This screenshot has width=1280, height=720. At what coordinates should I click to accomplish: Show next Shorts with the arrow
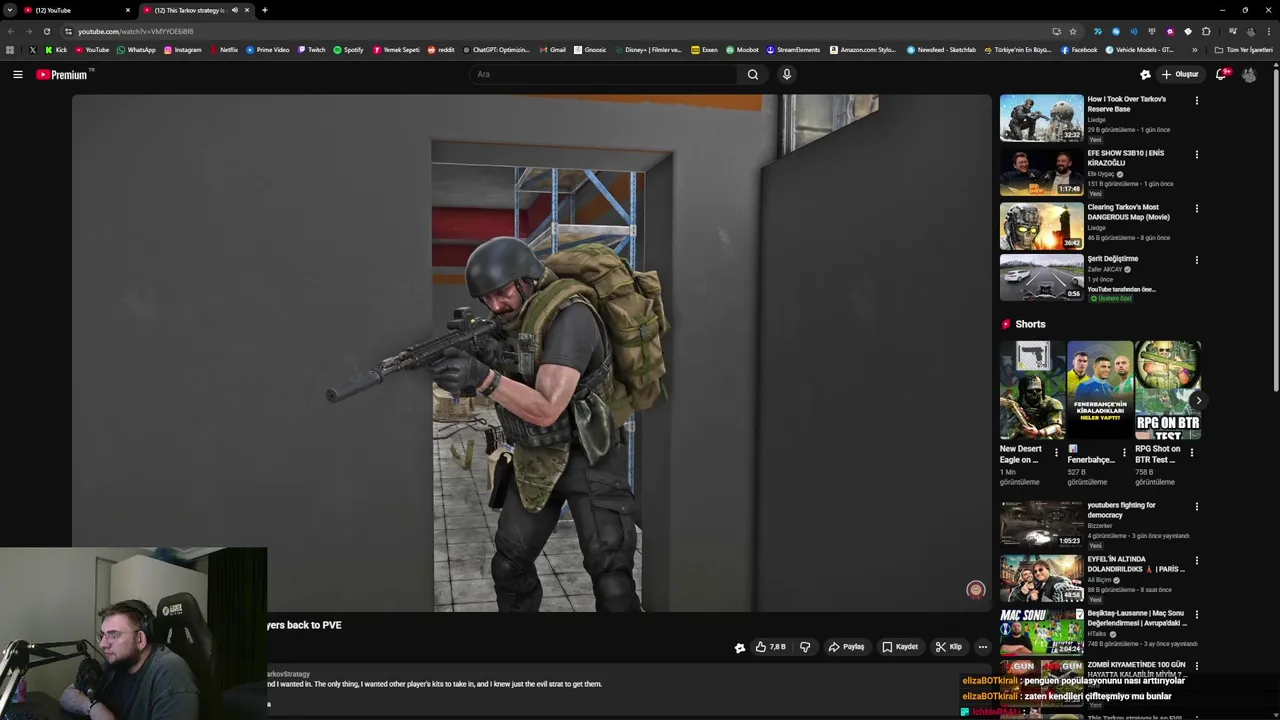pos(1198,401)
